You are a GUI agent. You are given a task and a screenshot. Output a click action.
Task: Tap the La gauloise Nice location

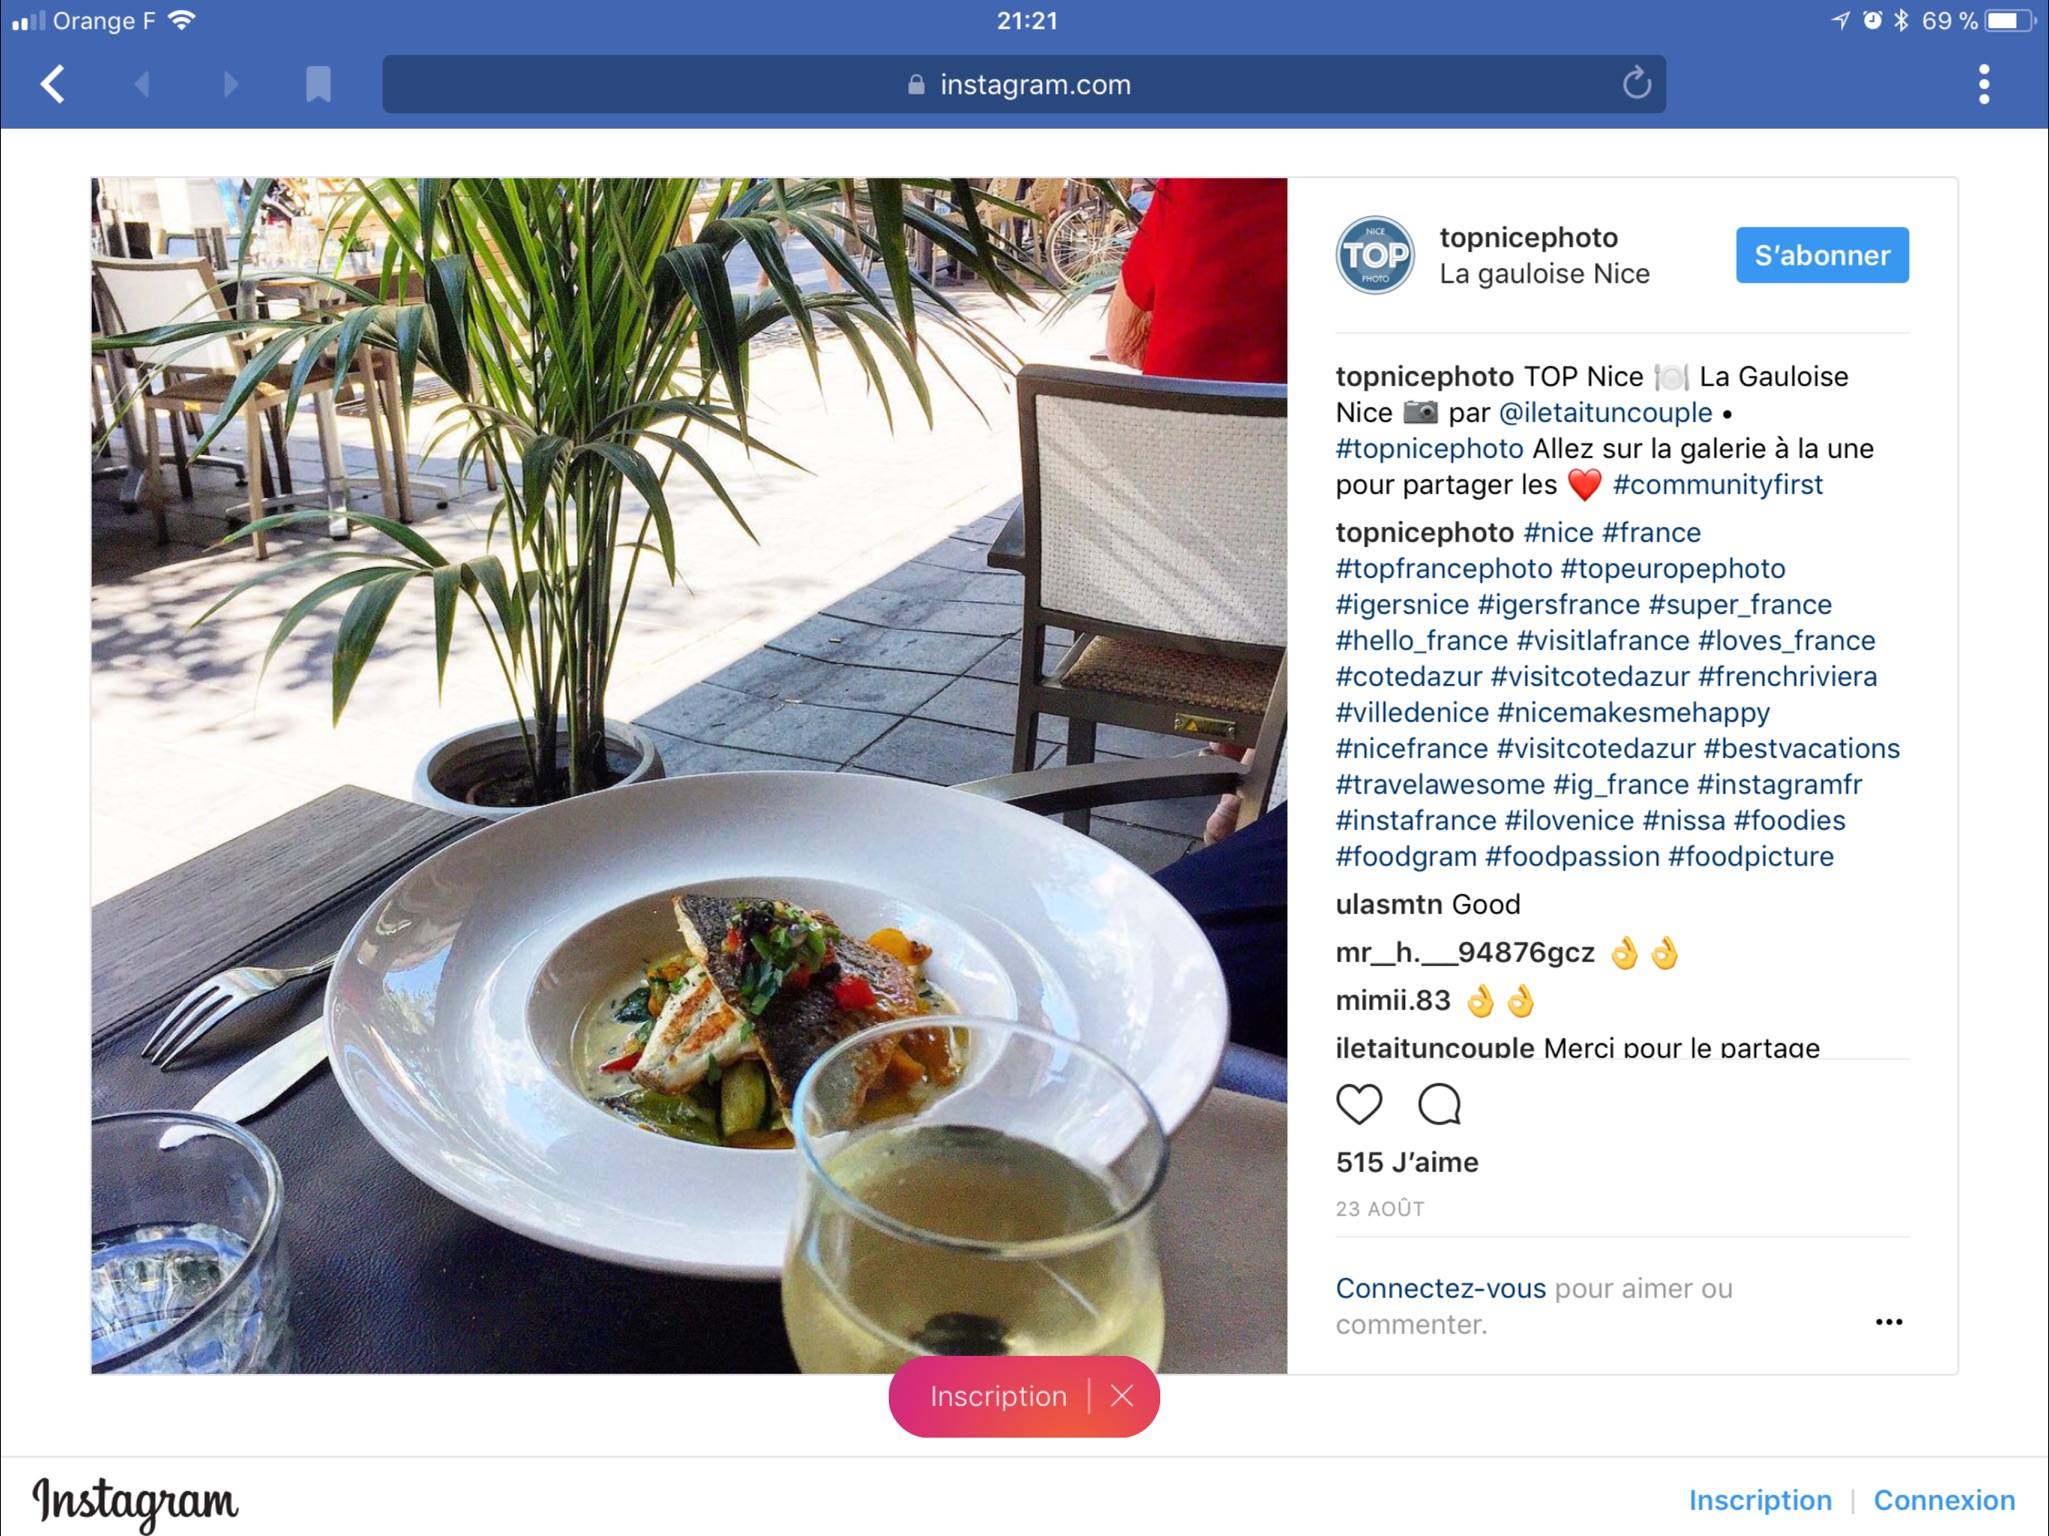1544,274
